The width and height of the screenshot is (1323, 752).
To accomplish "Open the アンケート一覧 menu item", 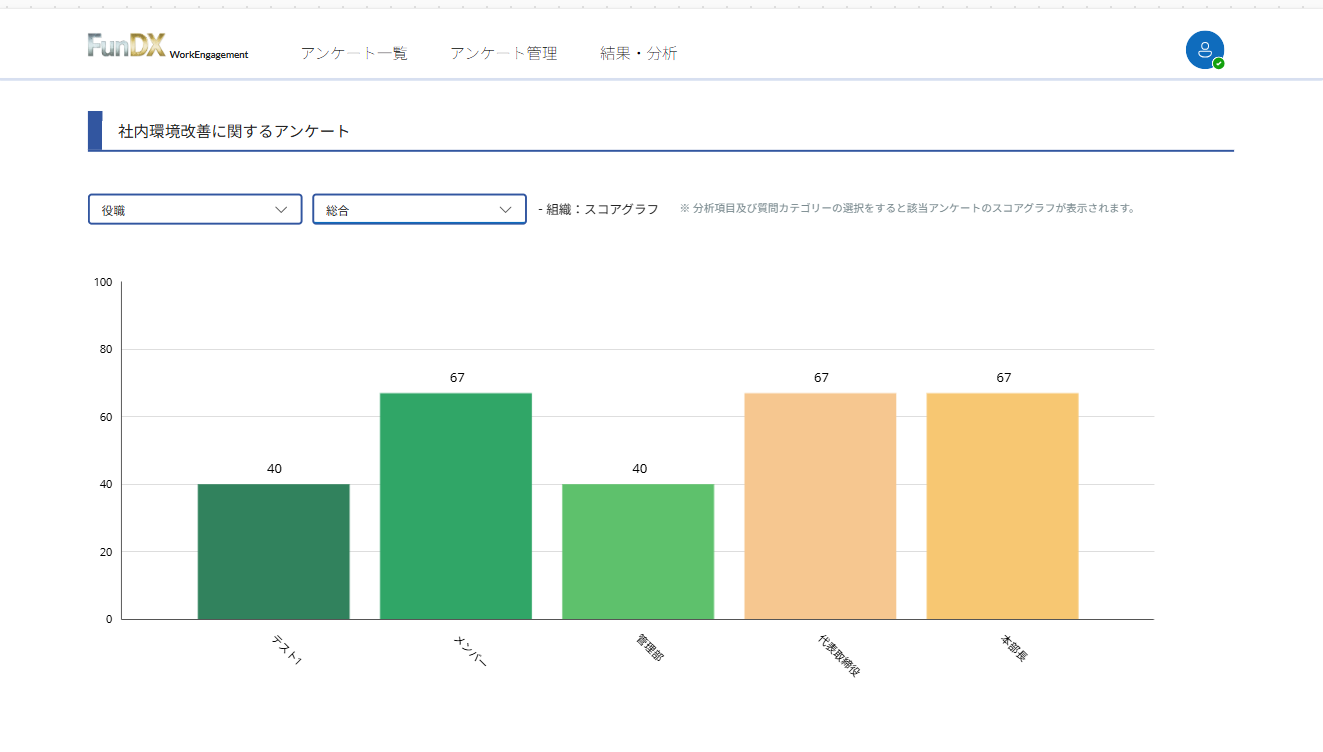I will coord(354,54).
